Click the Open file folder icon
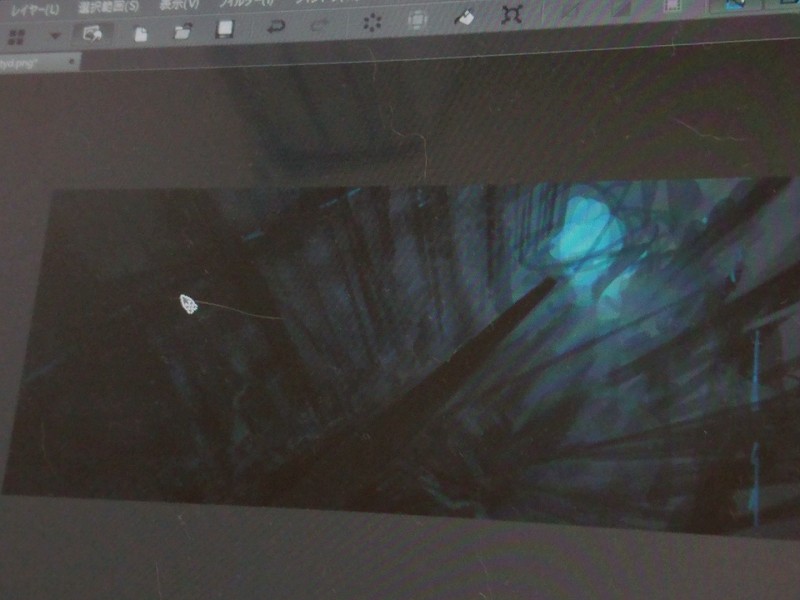Viewport: 800px width, 600px height. pyautogui.click(x=183, y=31)
